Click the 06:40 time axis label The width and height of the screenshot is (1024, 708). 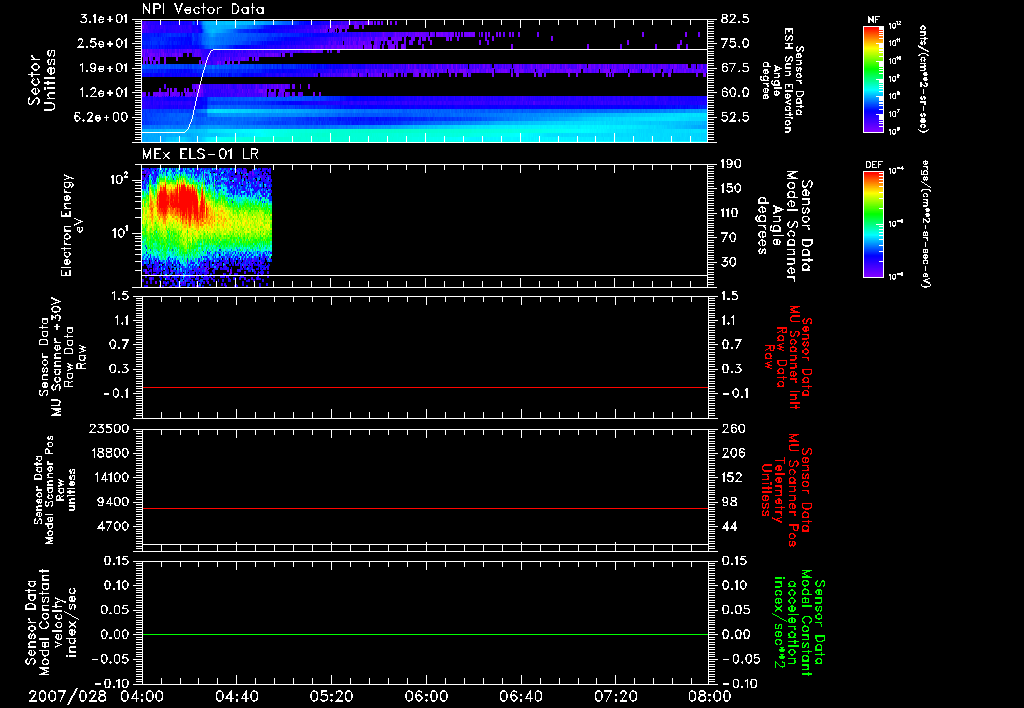[520, 696]
